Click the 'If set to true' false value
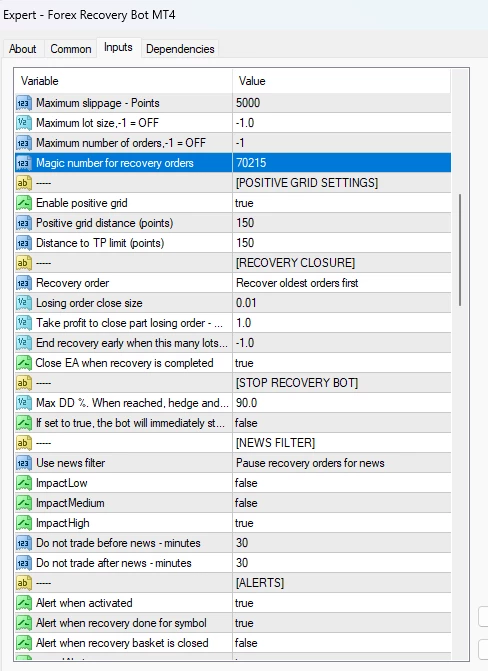This screenshot has height=671, width=488. coord(342,423)
